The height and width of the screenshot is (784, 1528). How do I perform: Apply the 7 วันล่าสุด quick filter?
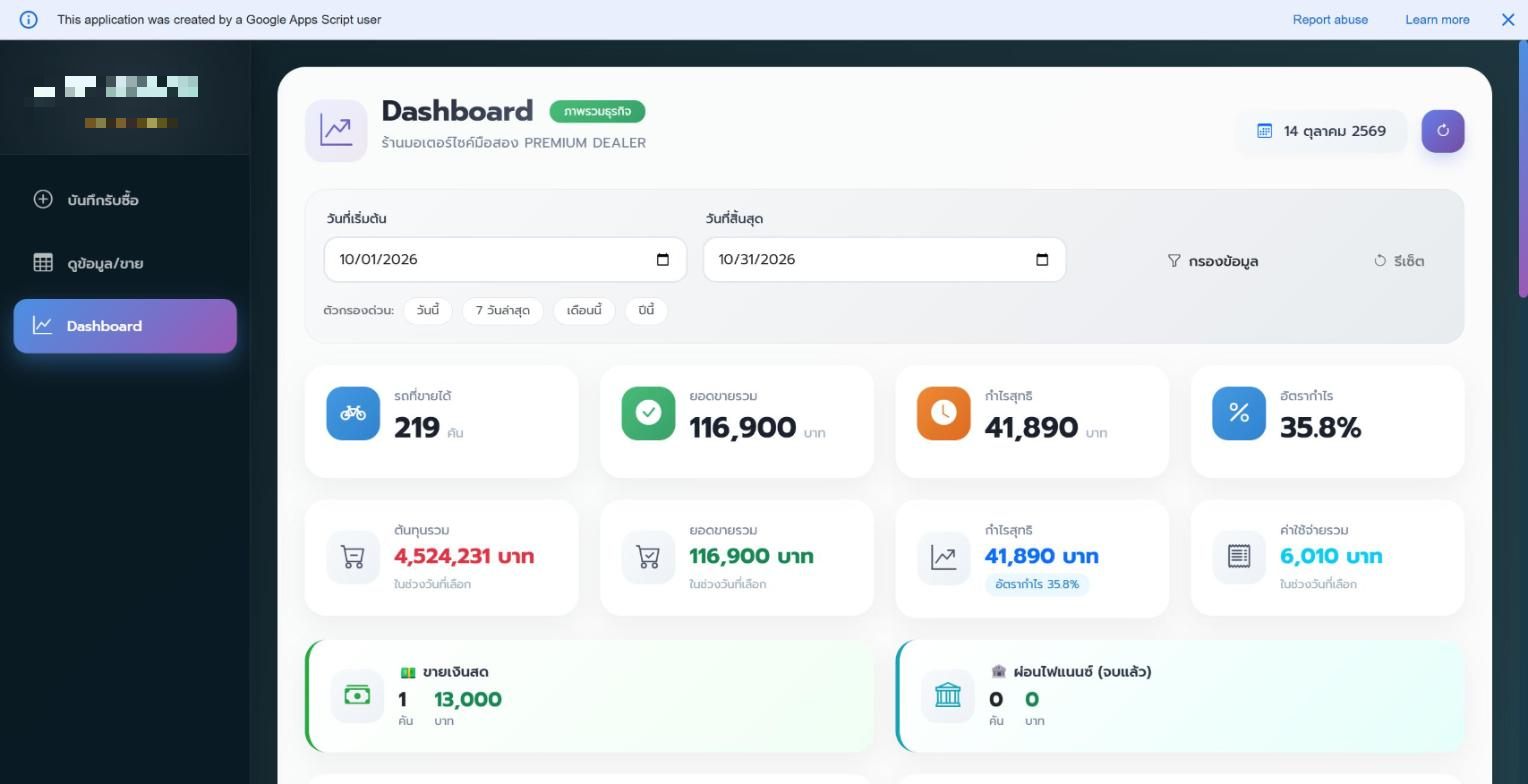(x=502, y=310)
